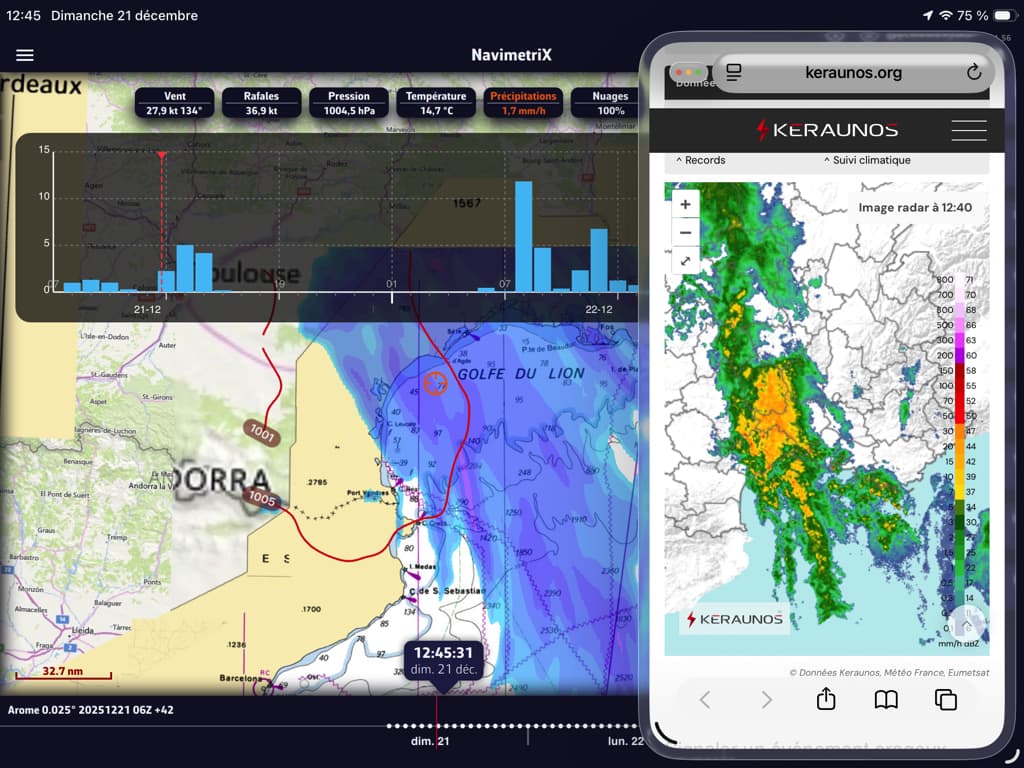Viewport: 1024px width, 768px height.
Task: Toggle the Rafales data display
Action: 262,103
